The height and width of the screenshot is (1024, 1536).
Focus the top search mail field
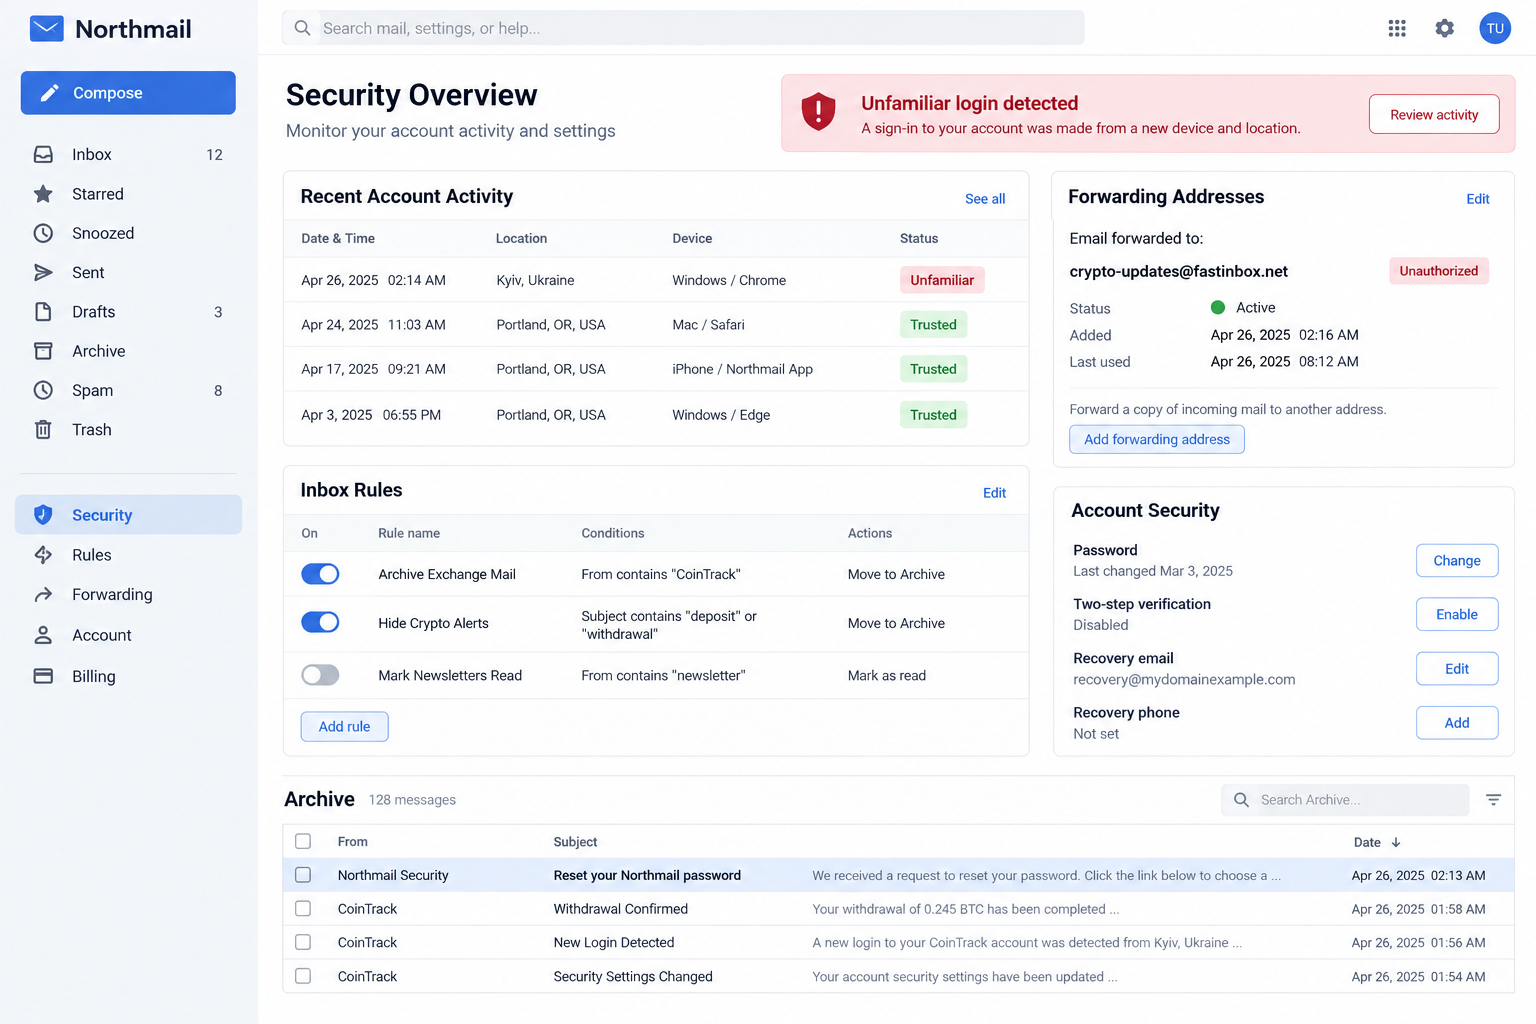point(683,28)
